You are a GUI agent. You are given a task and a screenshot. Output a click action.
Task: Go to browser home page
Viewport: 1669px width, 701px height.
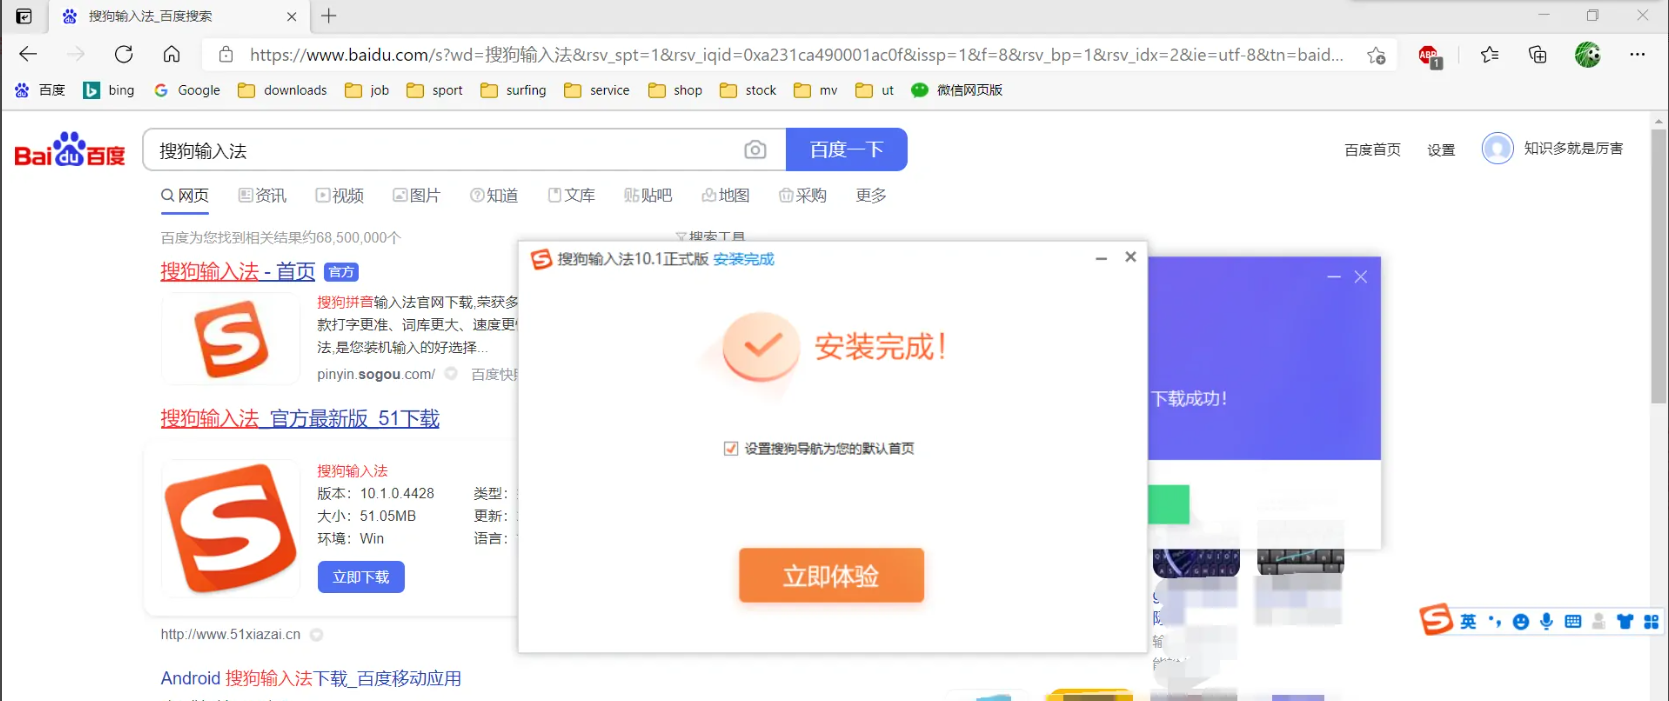point(172,54)
